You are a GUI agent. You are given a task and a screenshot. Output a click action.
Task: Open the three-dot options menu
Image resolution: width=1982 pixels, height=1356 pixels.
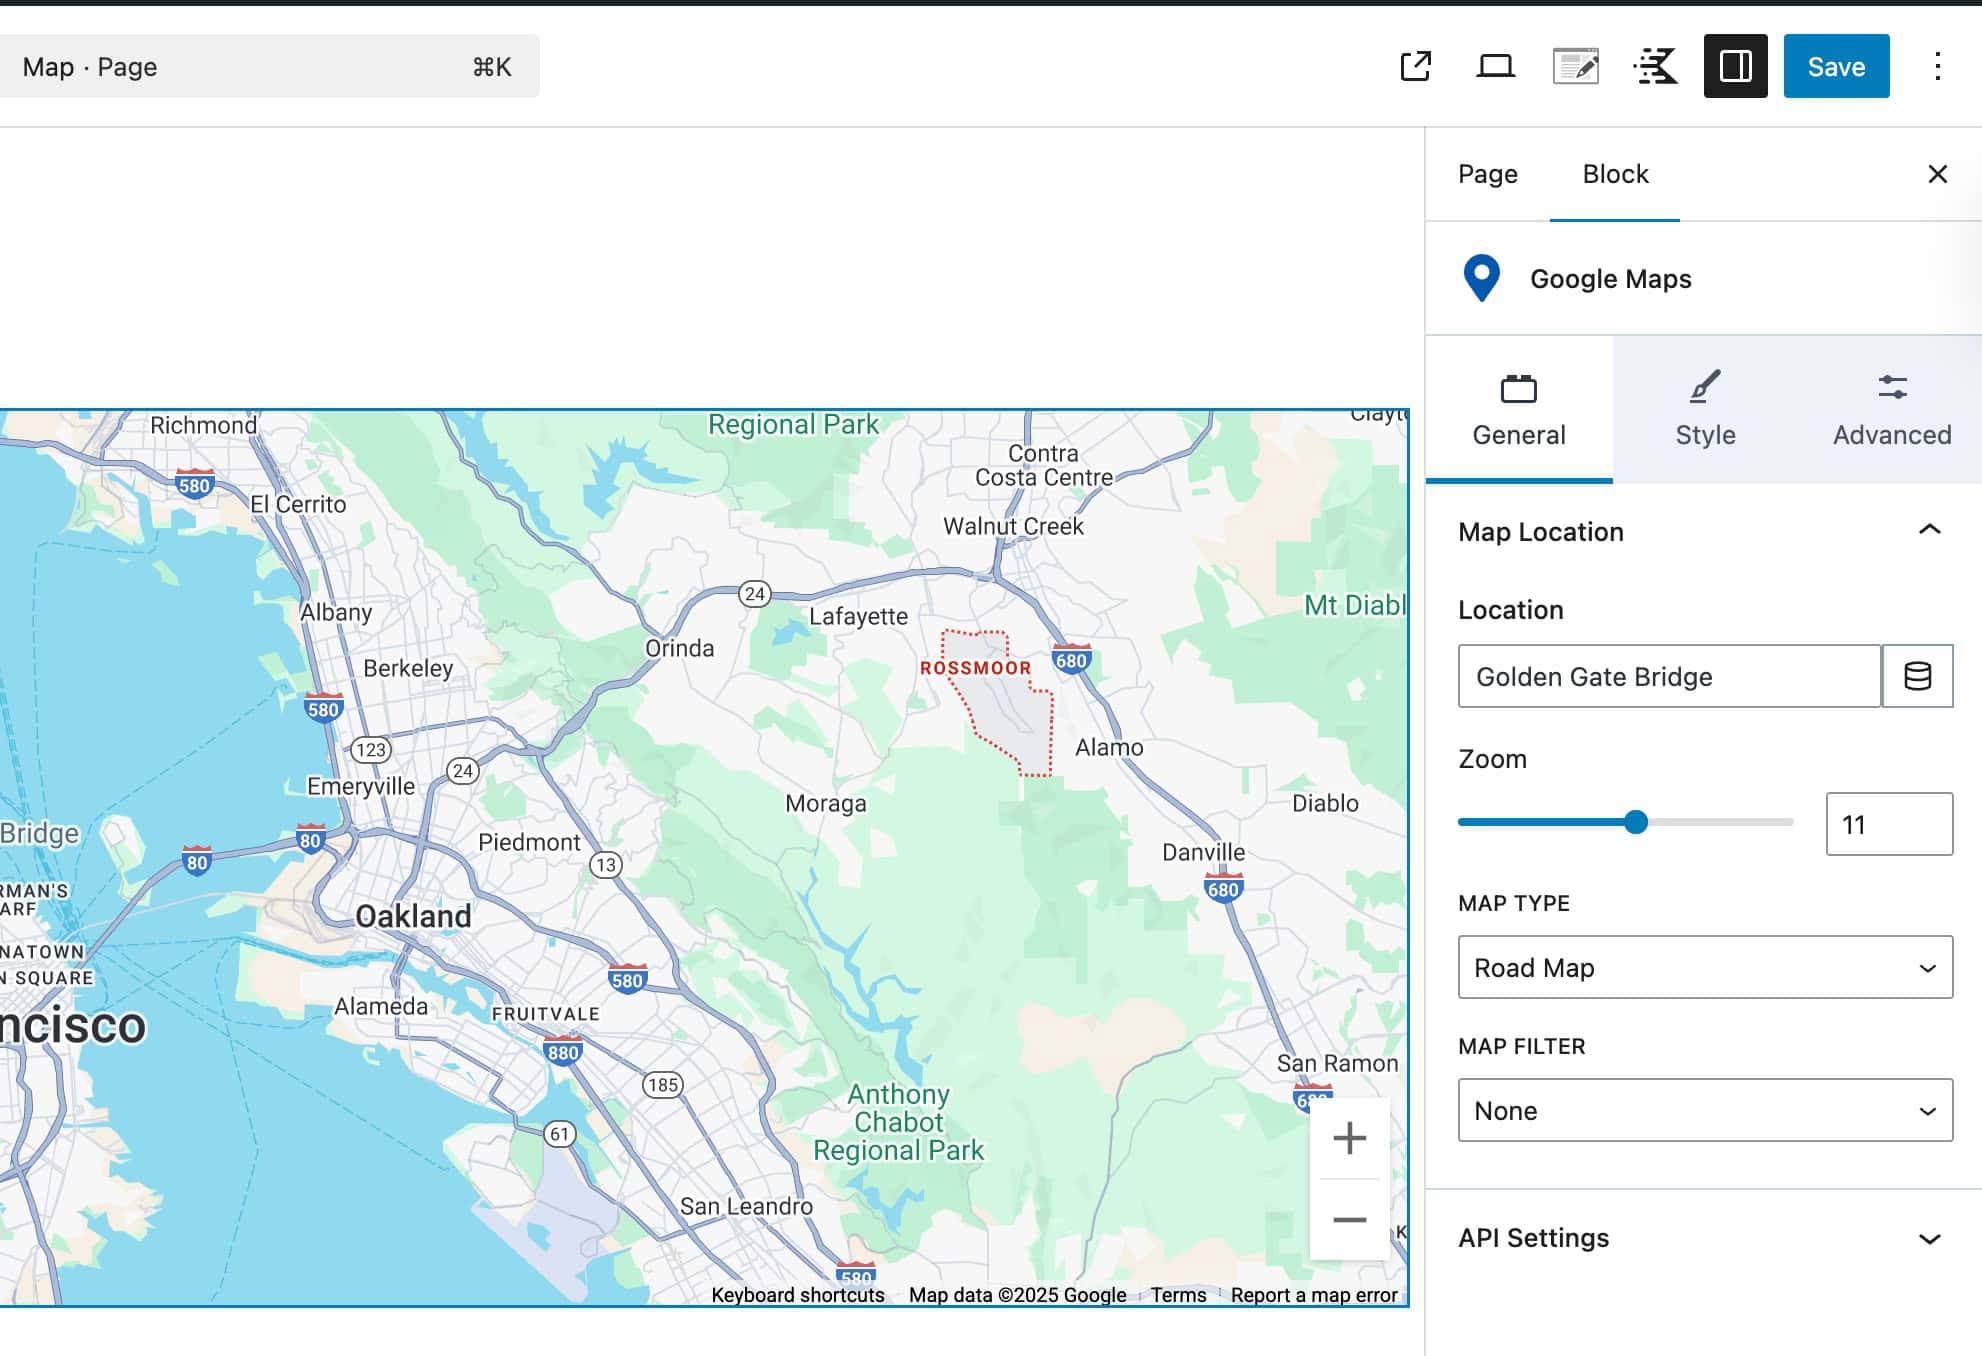tap(1937, 66)
